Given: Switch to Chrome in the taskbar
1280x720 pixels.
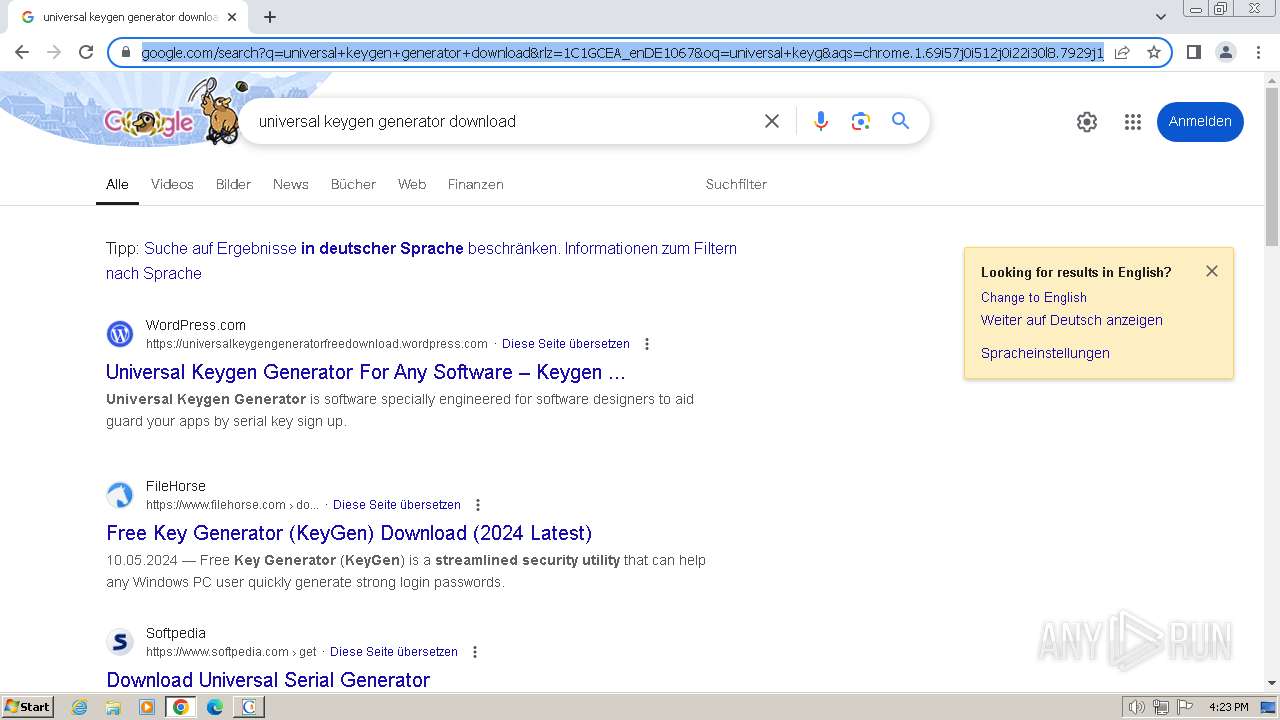Looking at the screenshot, I should pos(181,707).
